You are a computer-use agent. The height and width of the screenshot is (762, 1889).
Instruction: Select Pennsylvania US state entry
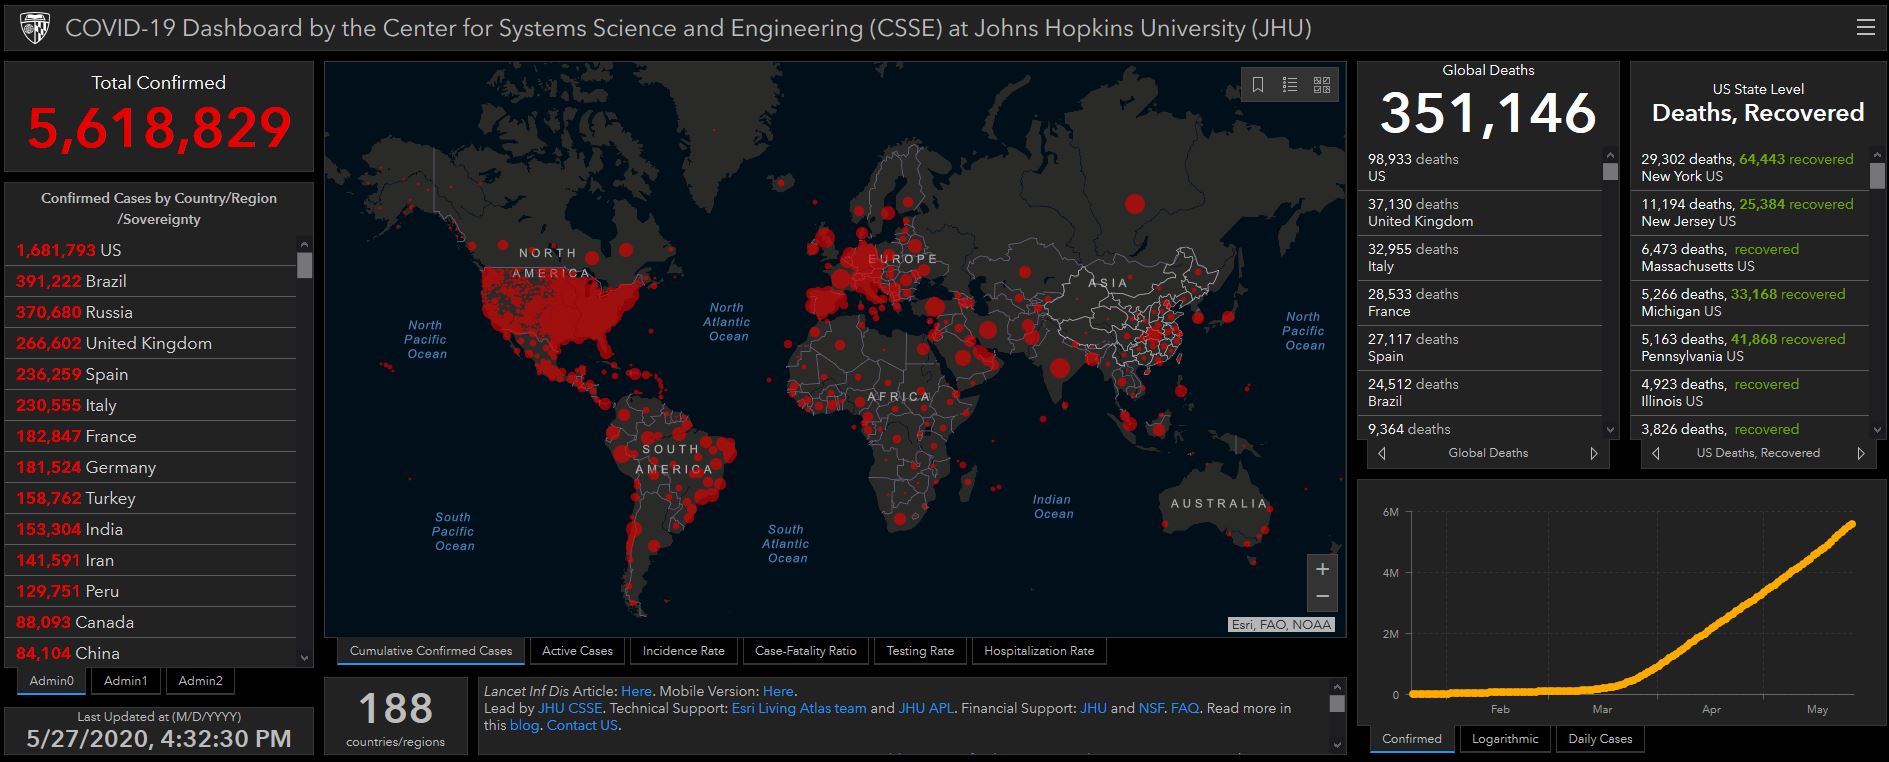click(x=1754, y=348)
